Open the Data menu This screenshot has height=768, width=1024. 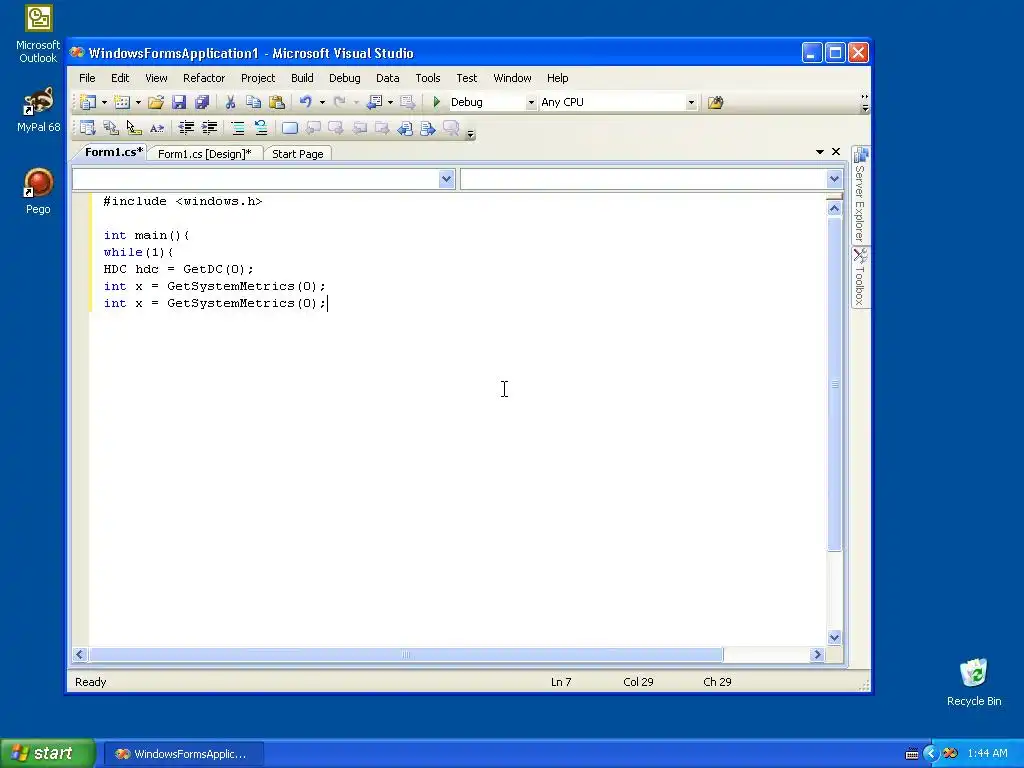point(387,78)
